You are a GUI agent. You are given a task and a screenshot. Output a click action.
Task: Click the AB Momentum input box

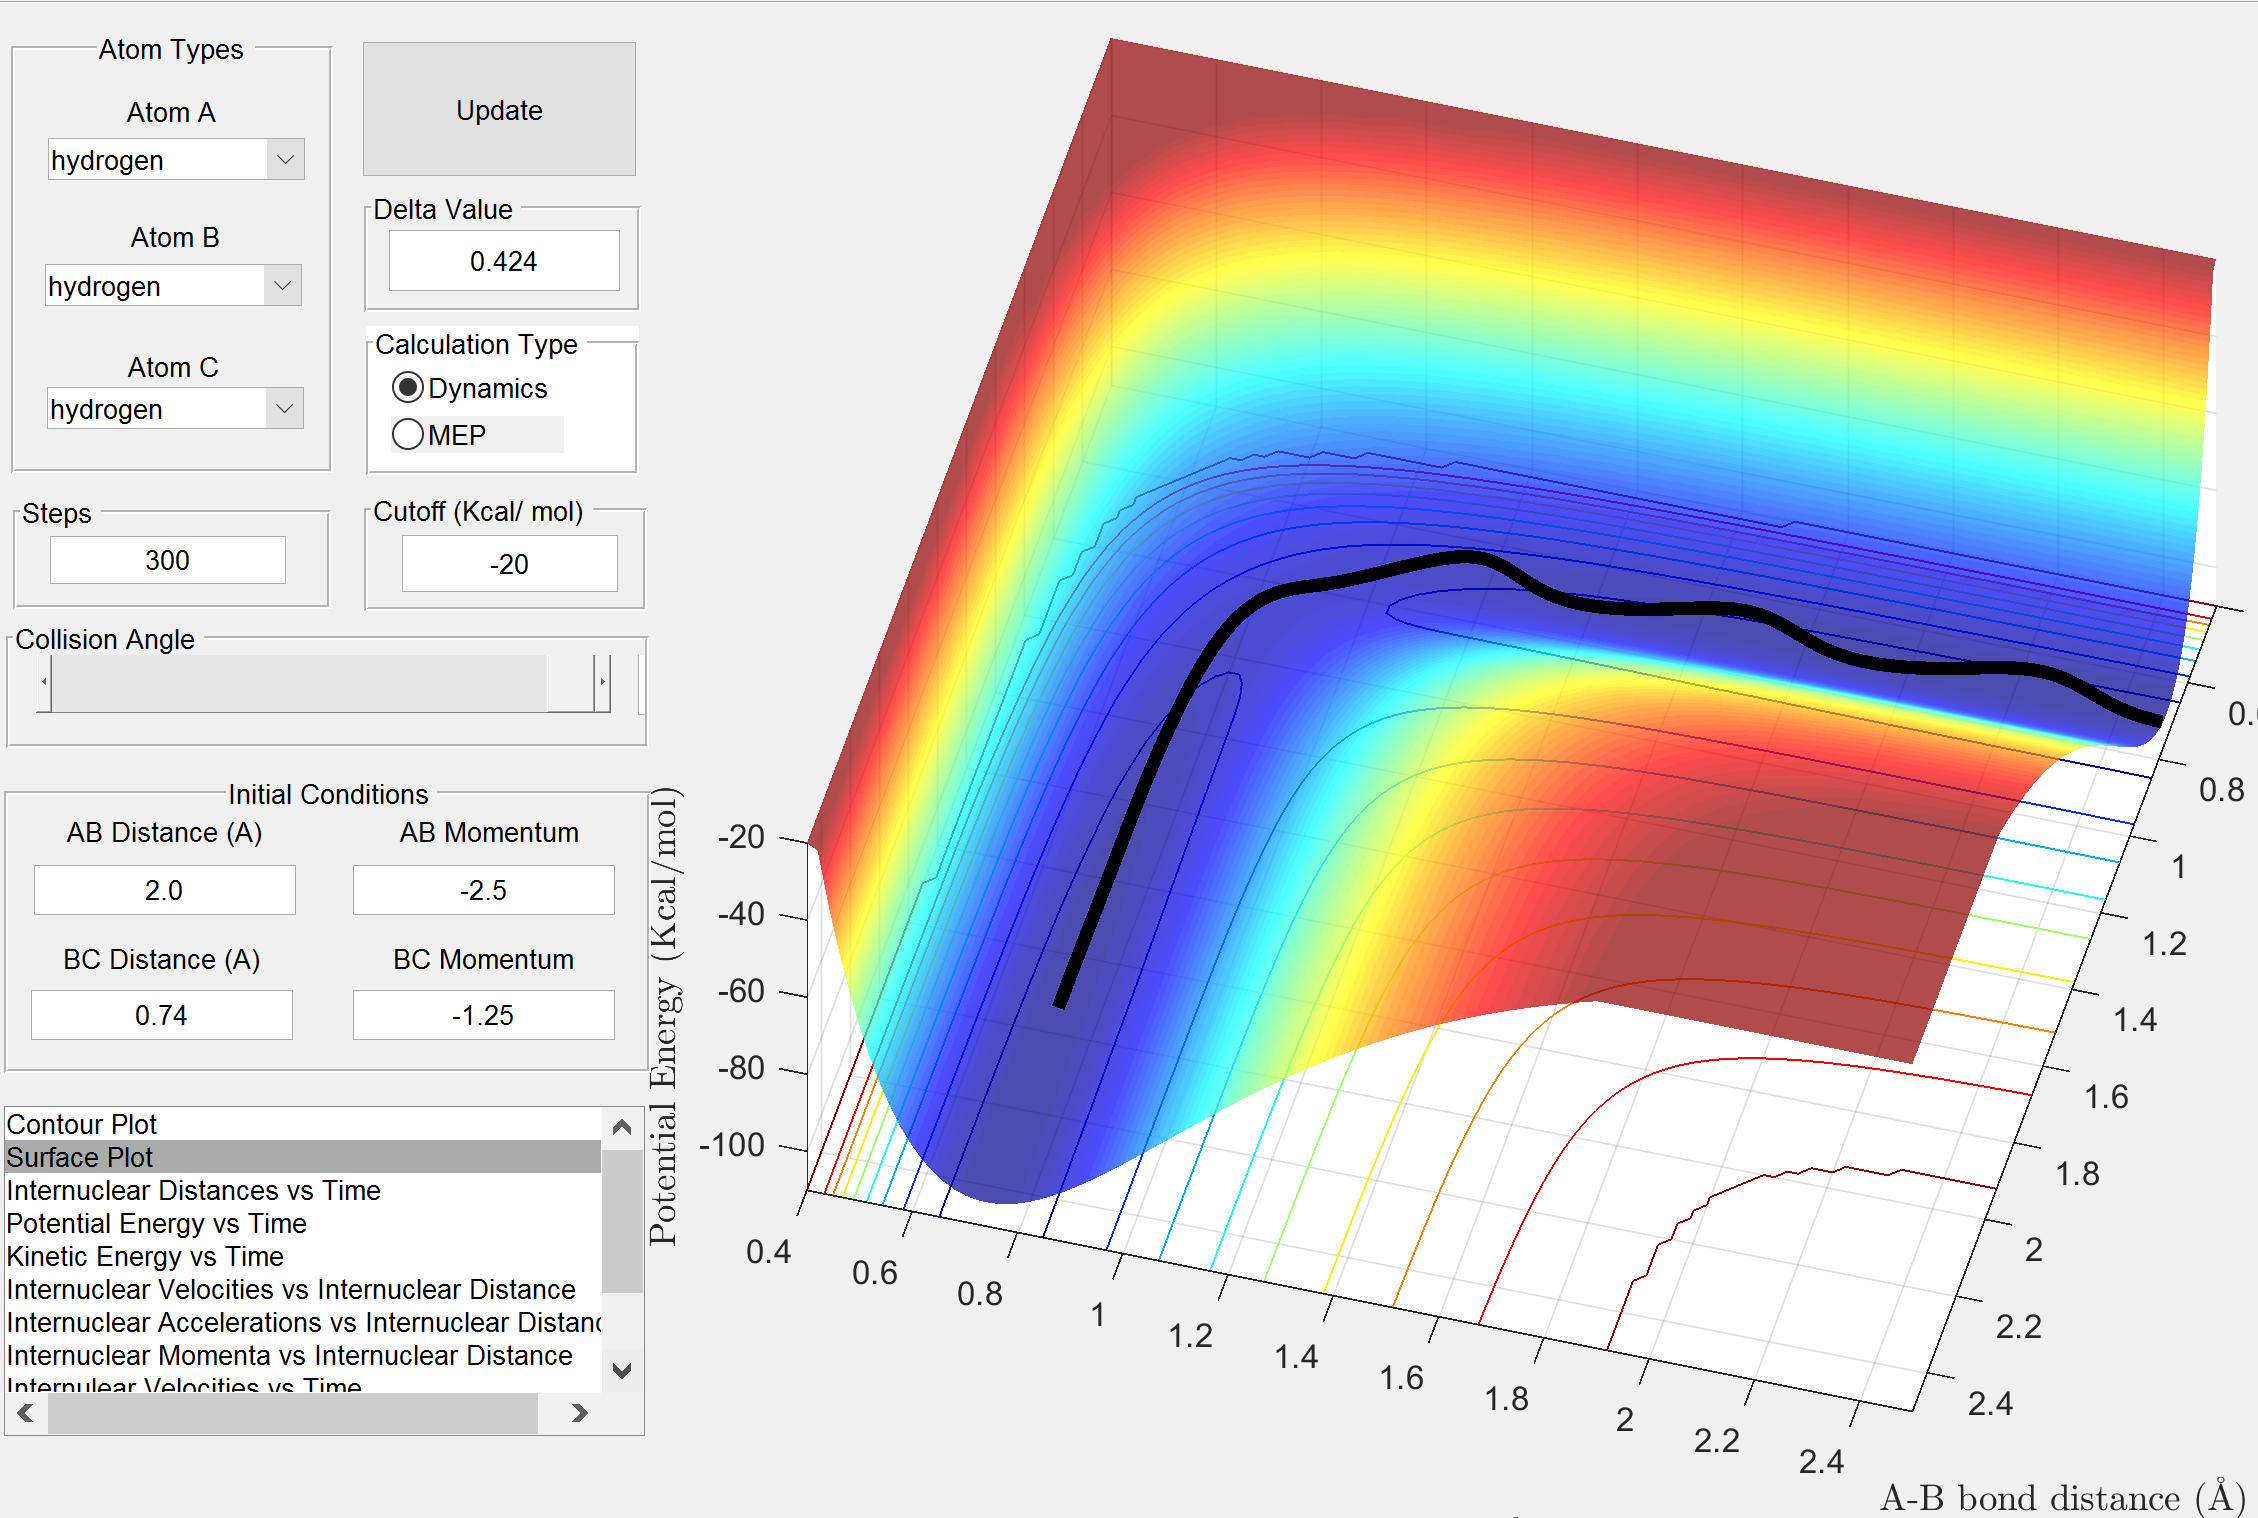tap(483, 890)
